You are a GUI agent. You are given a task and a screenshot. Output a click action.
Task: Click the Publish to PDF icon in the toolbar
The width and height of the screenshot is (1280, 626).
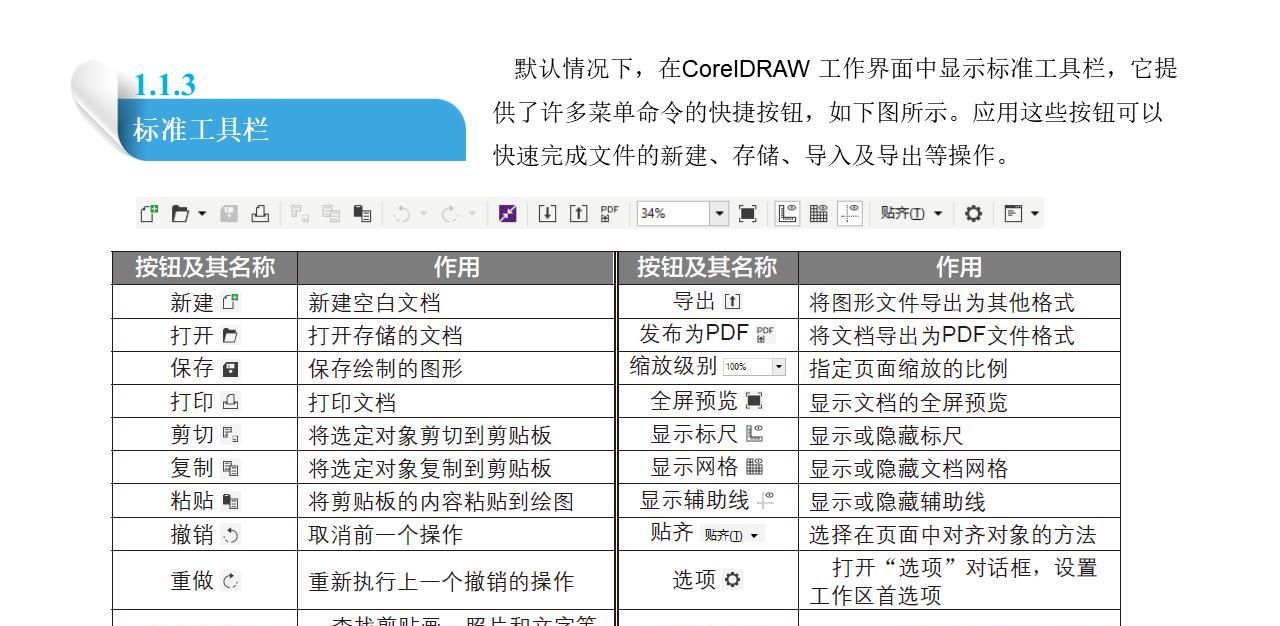point(610,213)
